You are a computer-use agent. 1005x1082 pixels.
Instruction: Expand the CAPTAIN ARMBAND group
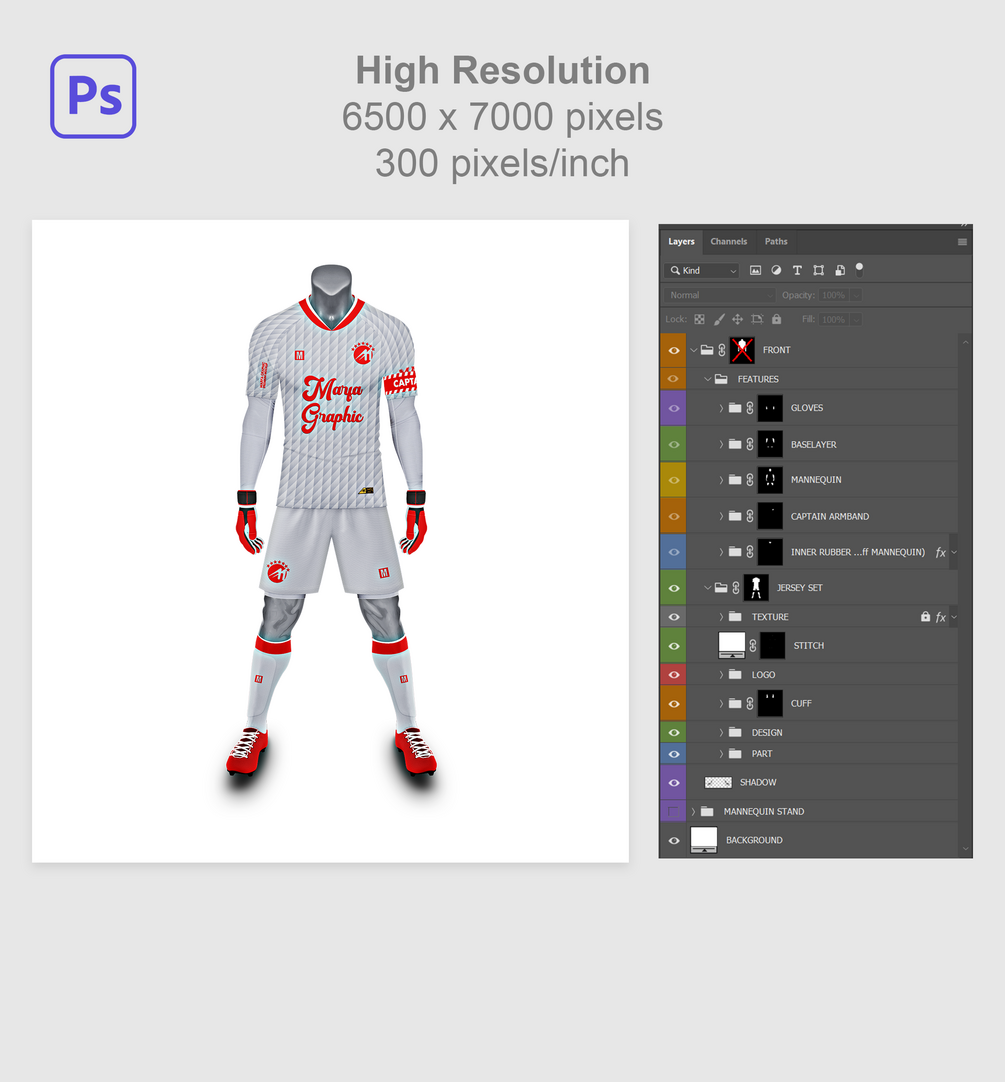pos(721,516)
